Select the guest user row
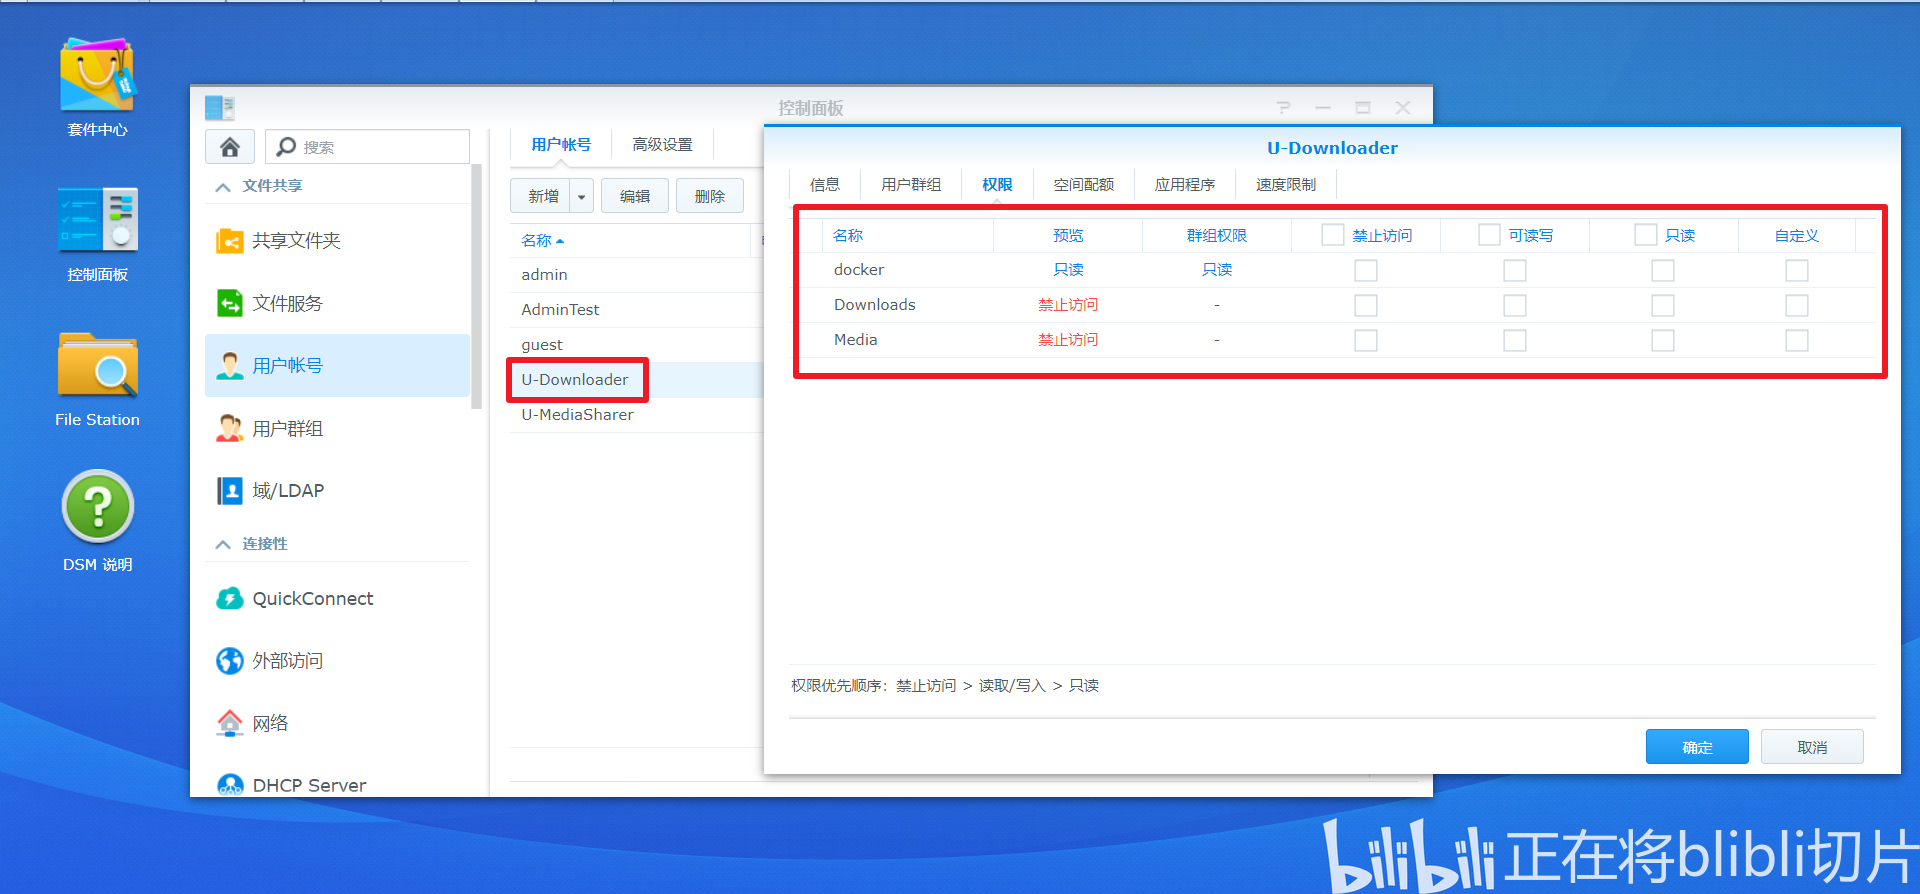Viewport: 1920px width, 894px height. (x=636, y=345)
